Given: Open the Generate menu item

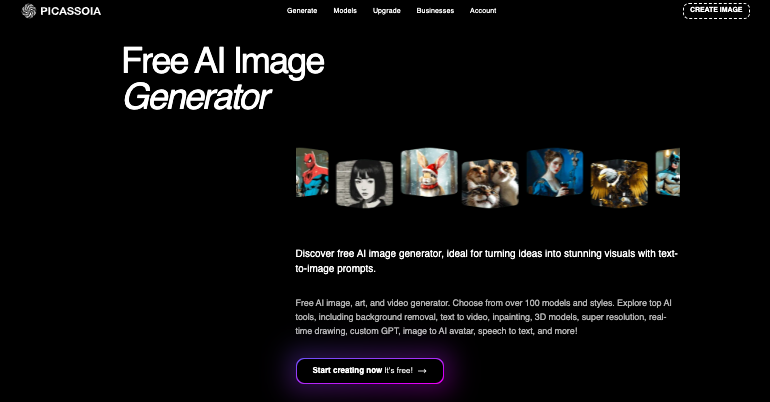Looking at the screenshot, I should point(302,10).
